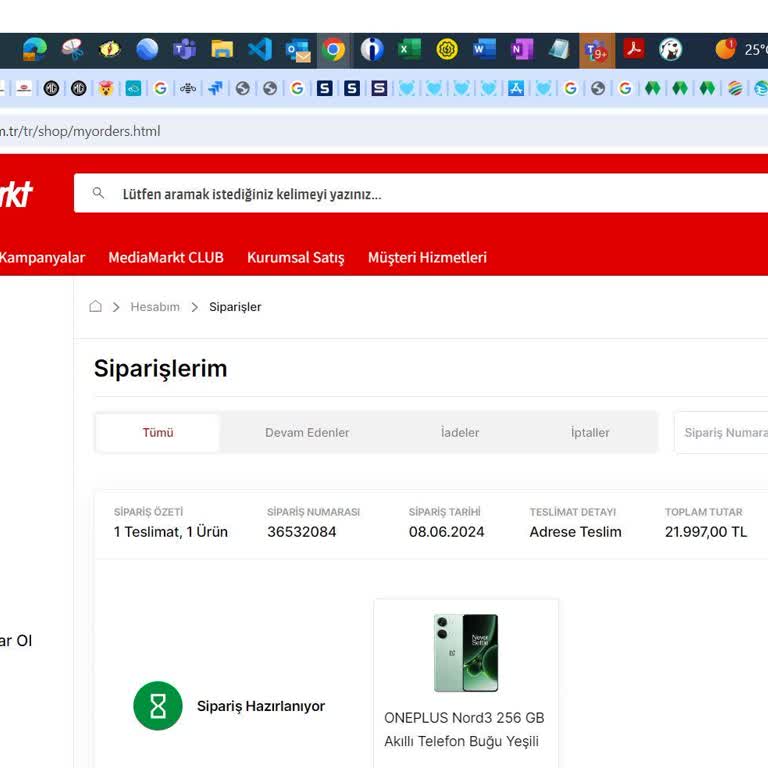The width and height of the screenshot is (768, 768).
Task: Open Microsoft Excel from the taskbar
Action: point(409,49)
